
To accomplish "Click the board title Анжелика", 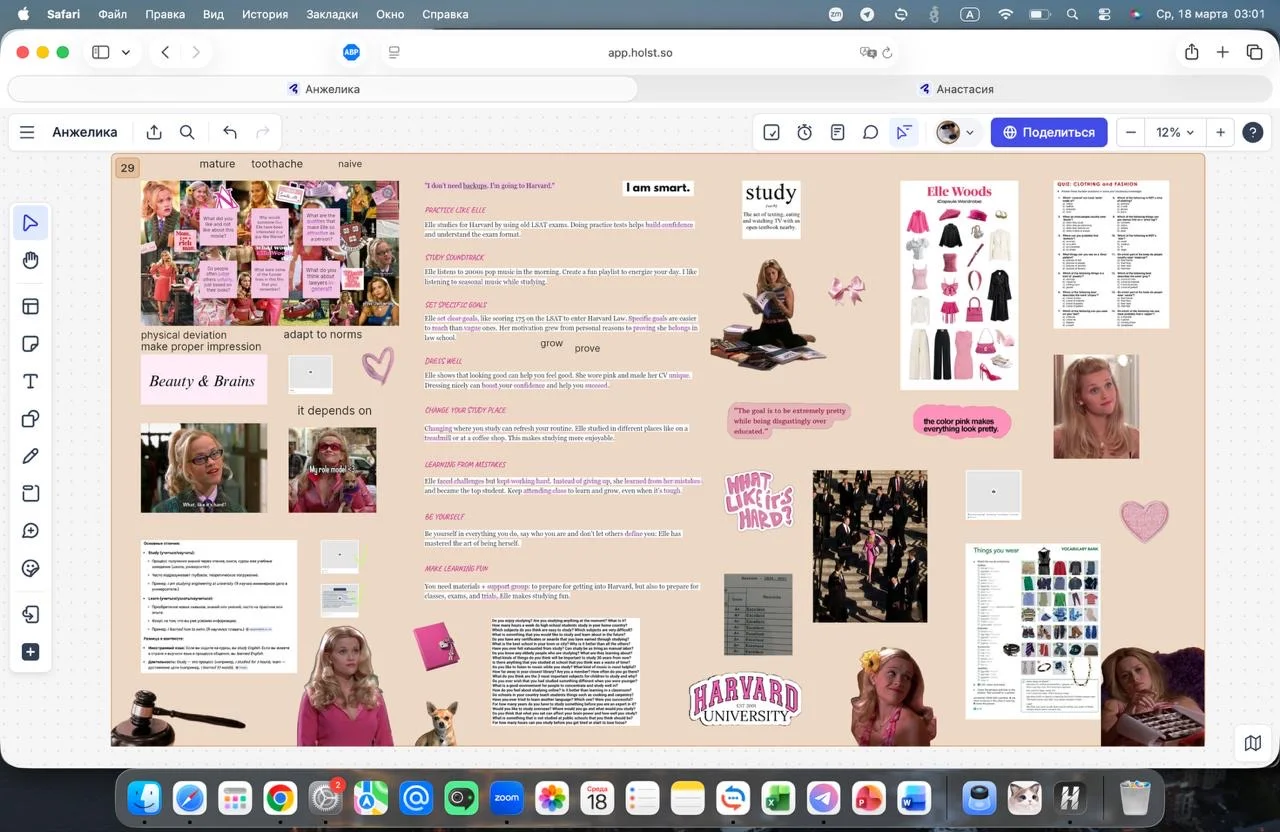I will [85, 132].
